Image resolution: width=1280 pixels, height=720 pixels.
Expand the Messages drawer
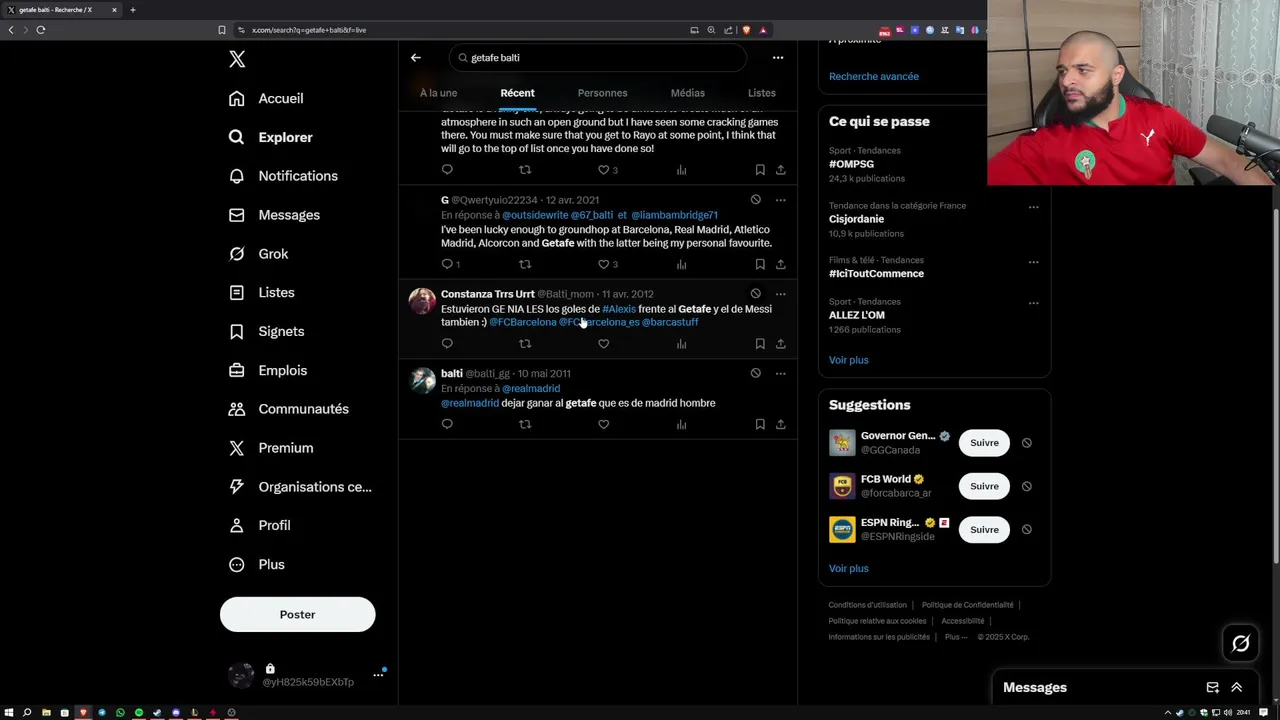[x=1236, y=688]
